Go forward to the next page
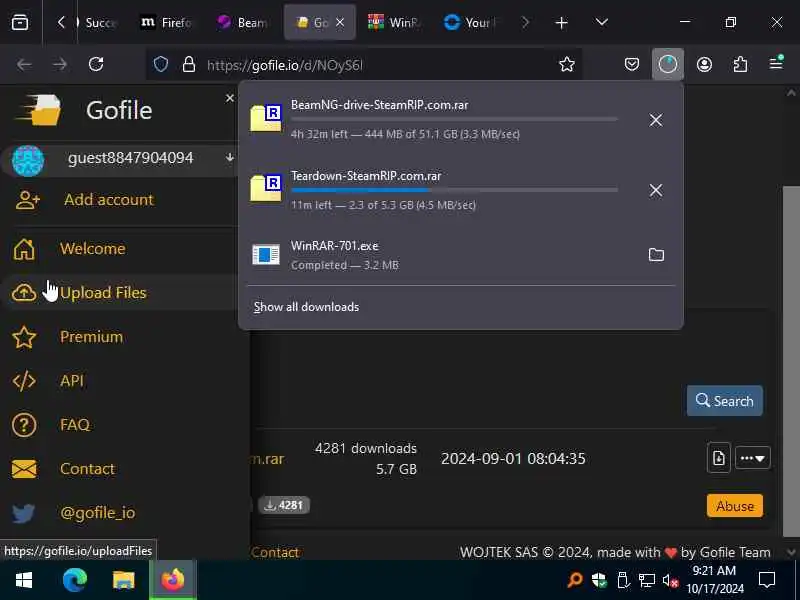800x600 pixels. pos(60,65)
